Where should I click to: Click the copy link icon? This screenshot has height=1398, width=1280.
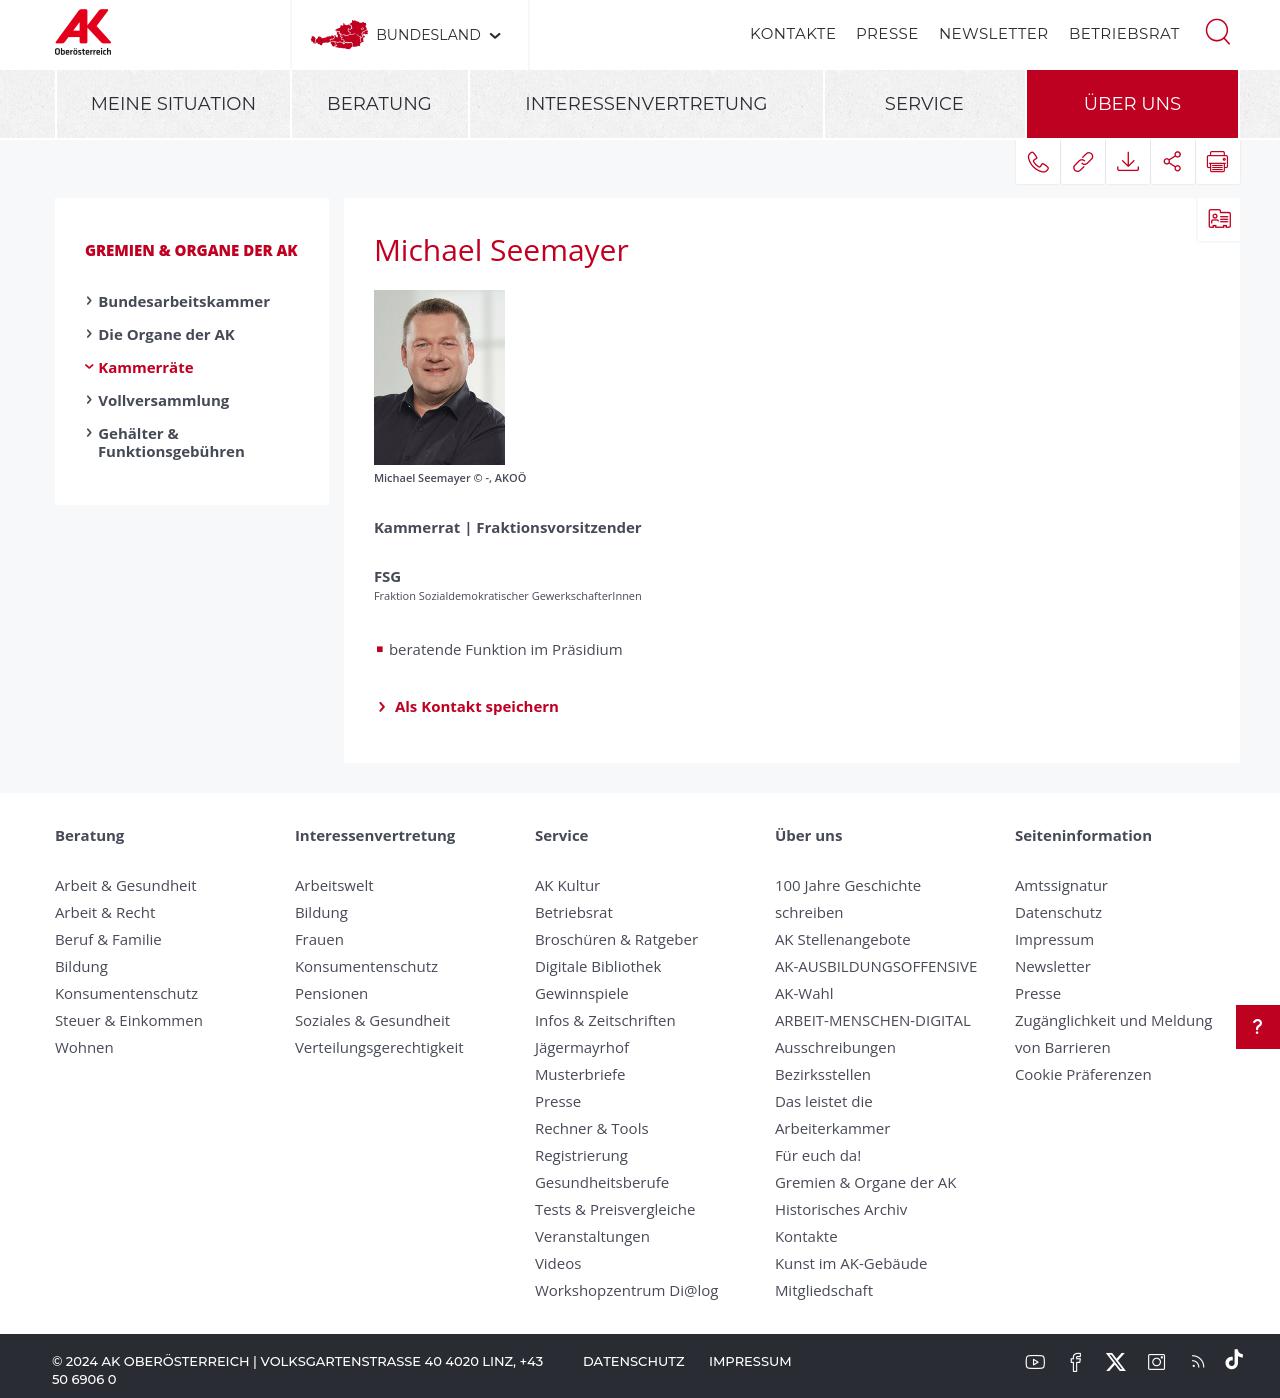[1083, 162]
